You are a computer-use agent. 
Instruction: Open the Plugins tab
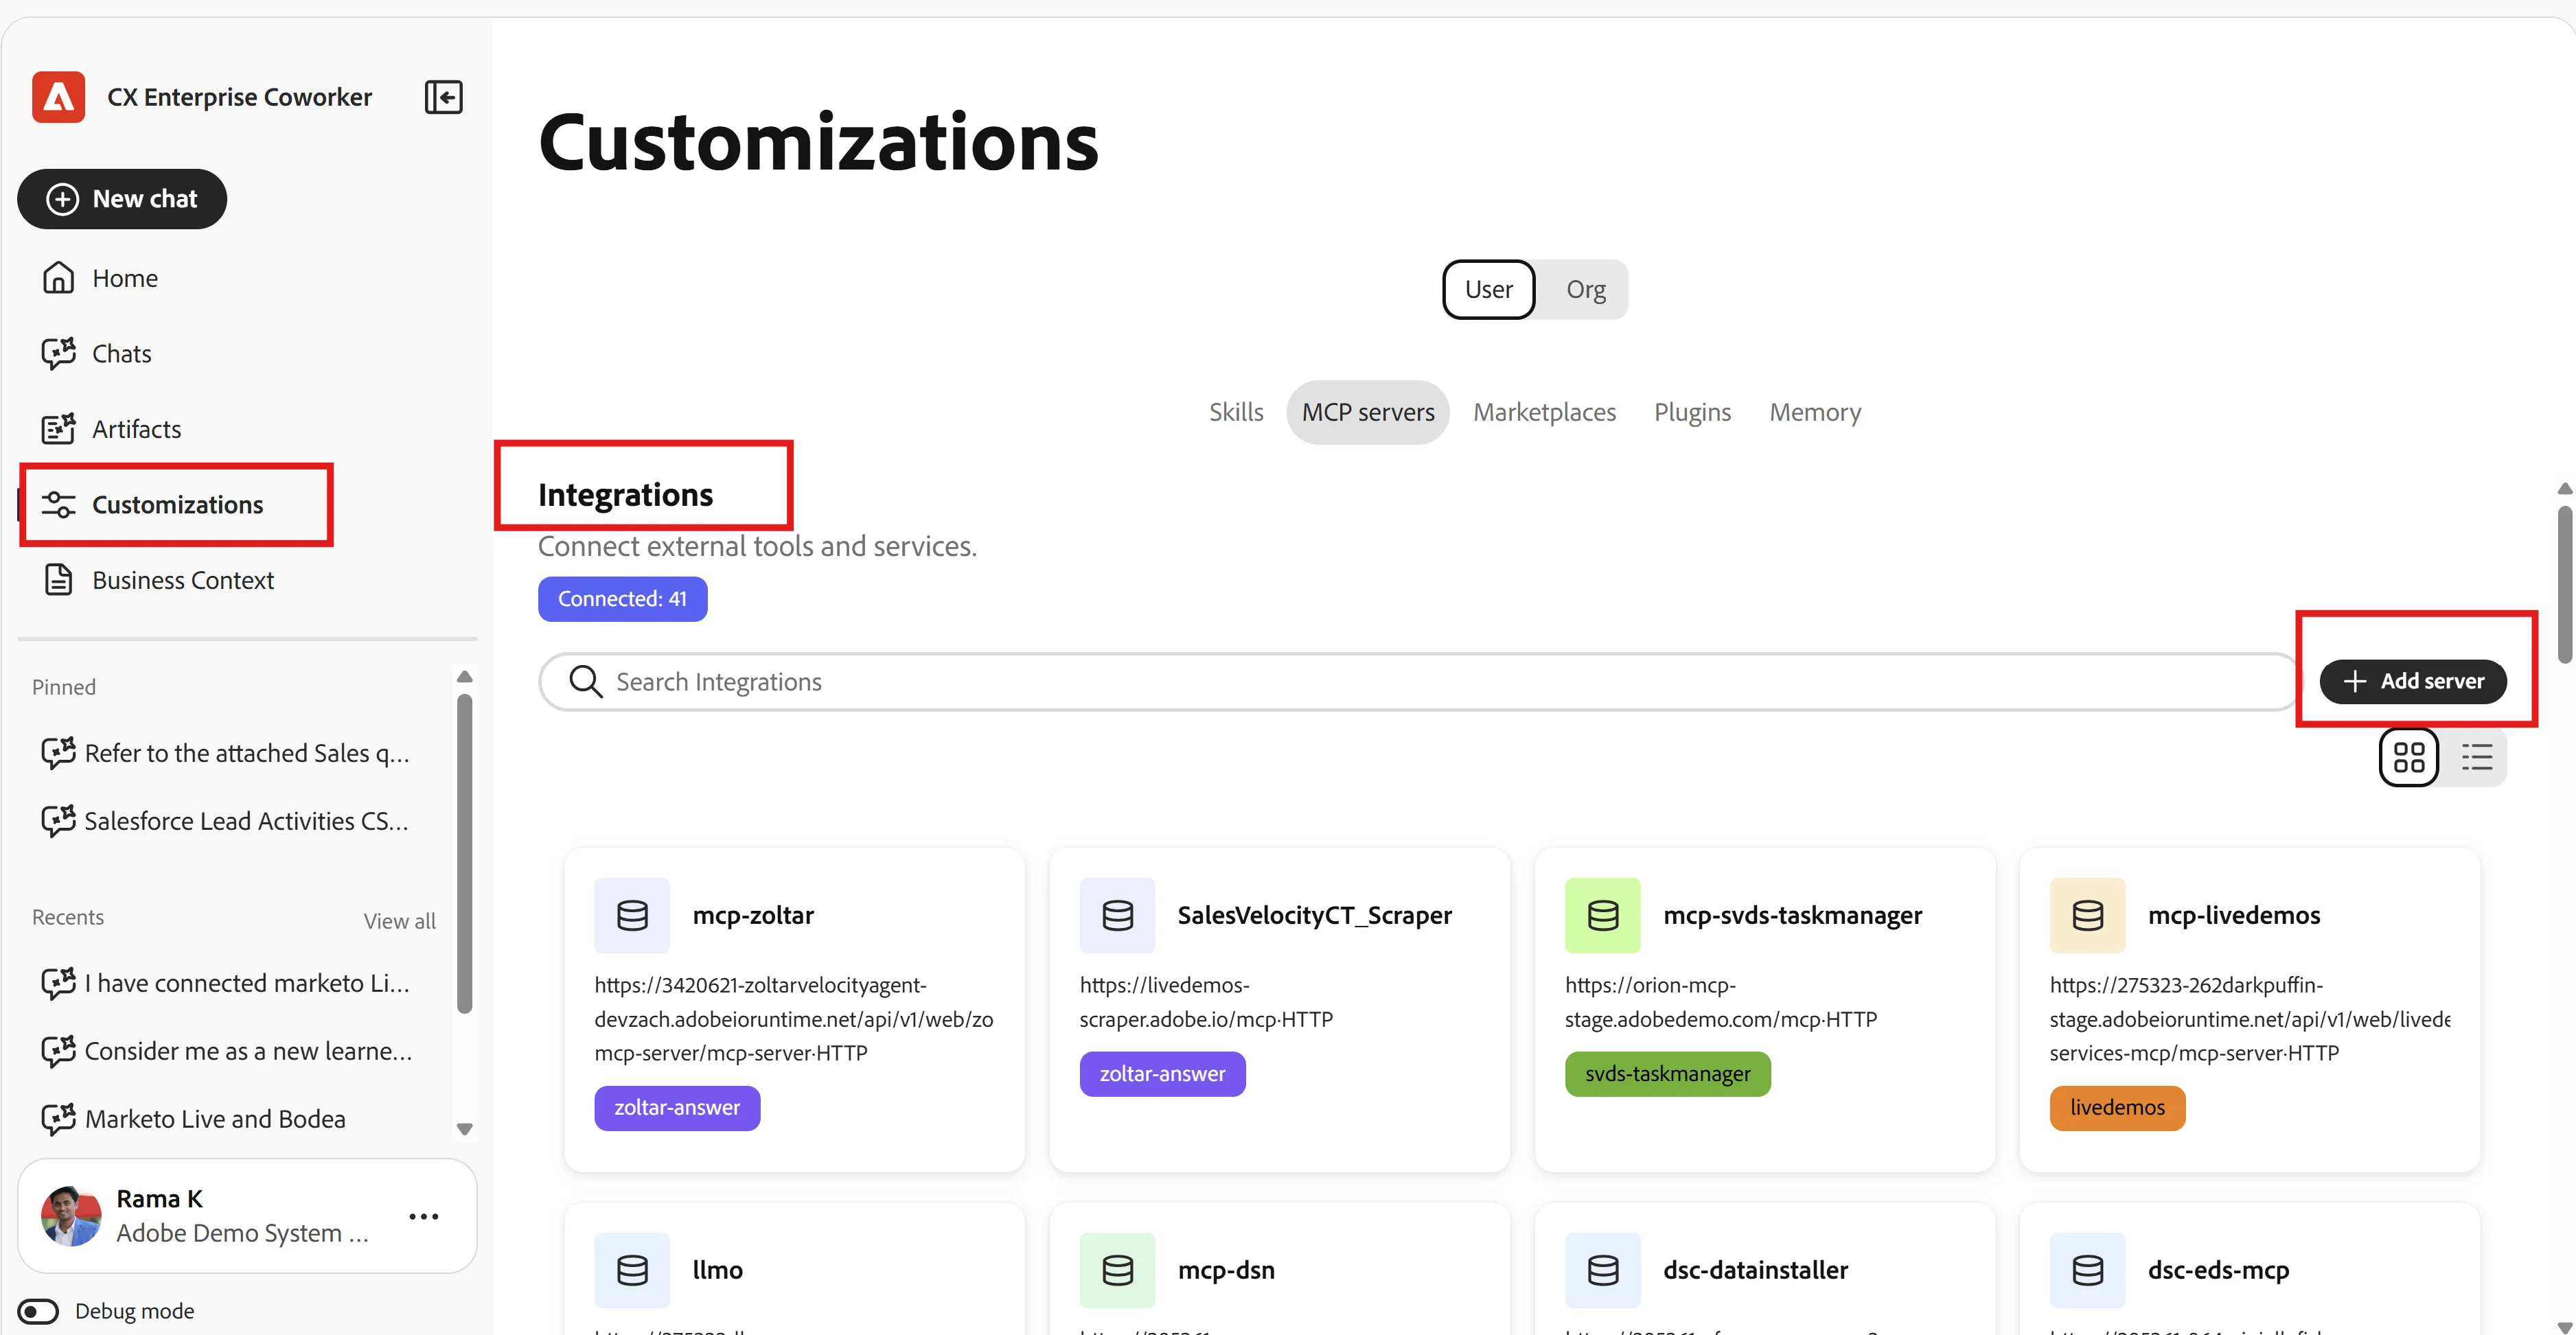[1692, 412]
